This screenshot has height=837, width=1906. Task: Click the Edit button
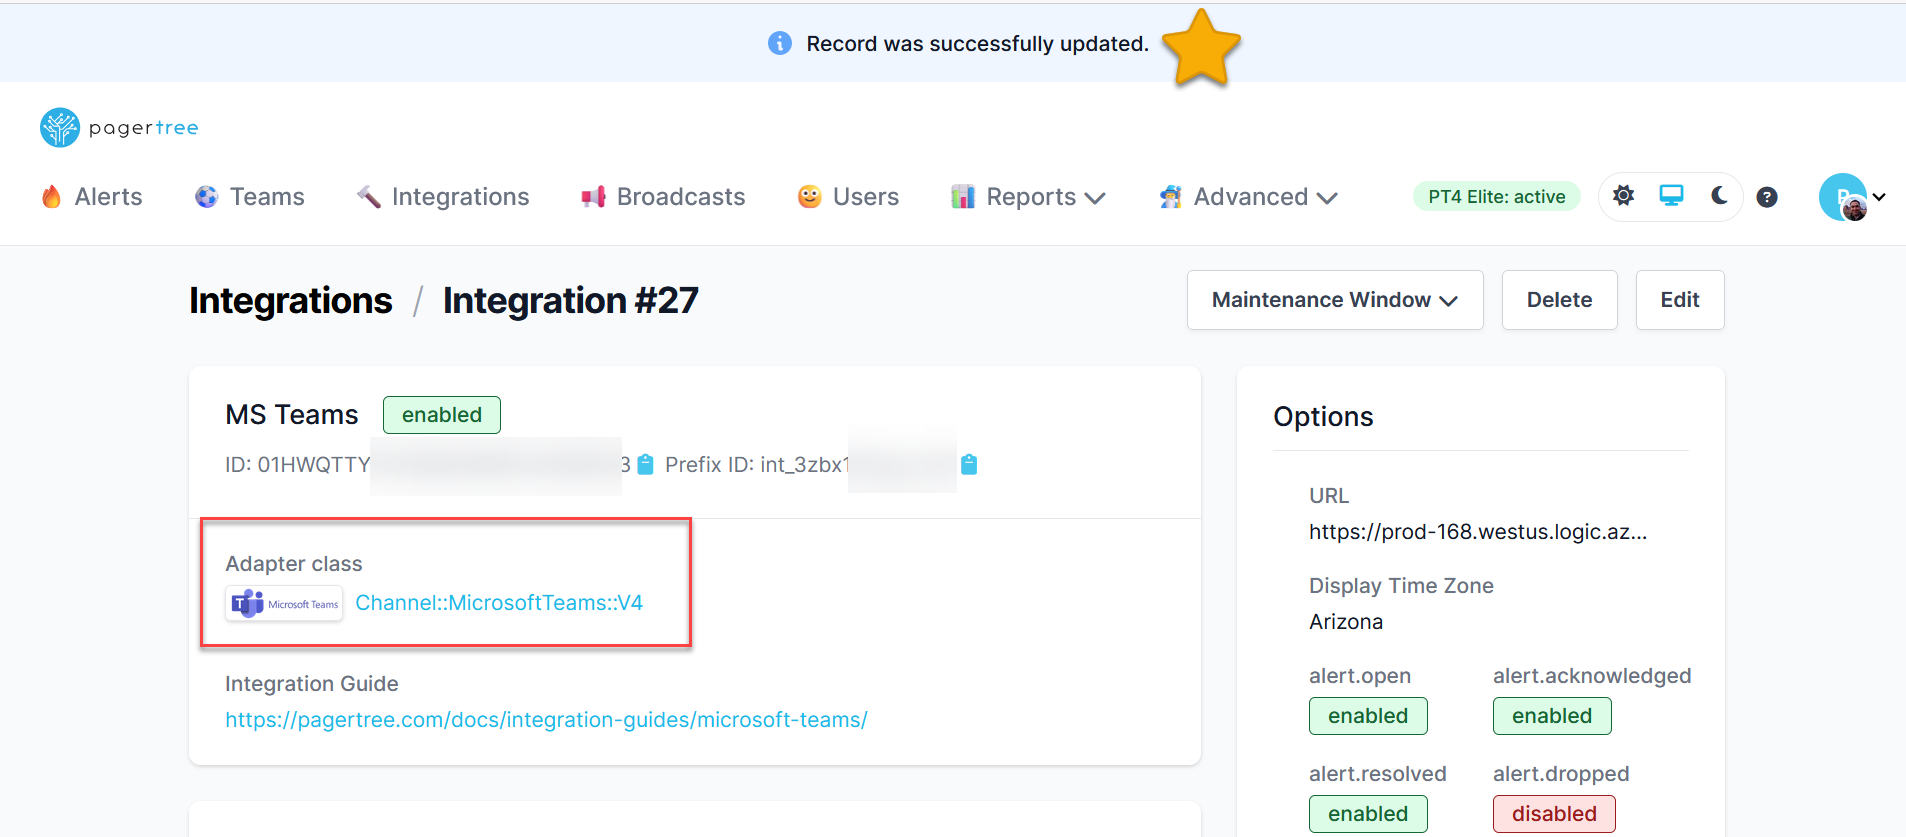tap(1680, 300)
